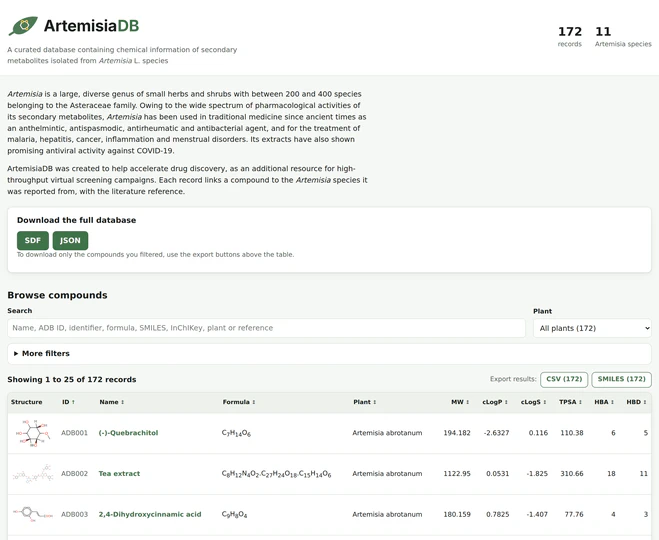Sort table by cLogP column
The height and width of the screenshot is (540, 659).
(495, 402)
